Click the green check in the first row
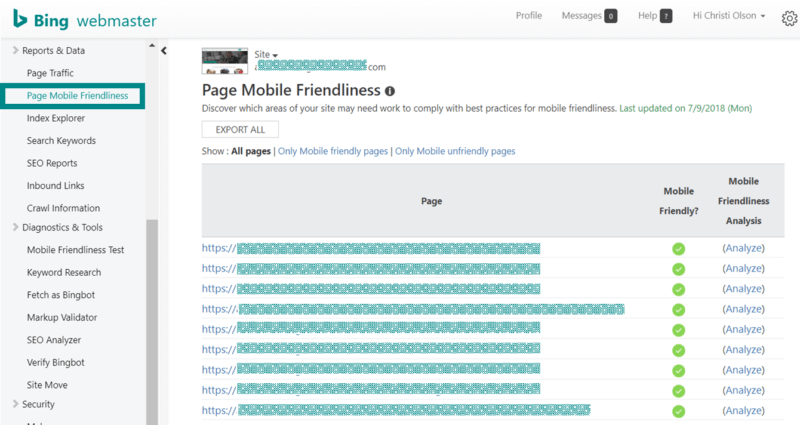This screenshot has width=800, height=425. point(679,249)
